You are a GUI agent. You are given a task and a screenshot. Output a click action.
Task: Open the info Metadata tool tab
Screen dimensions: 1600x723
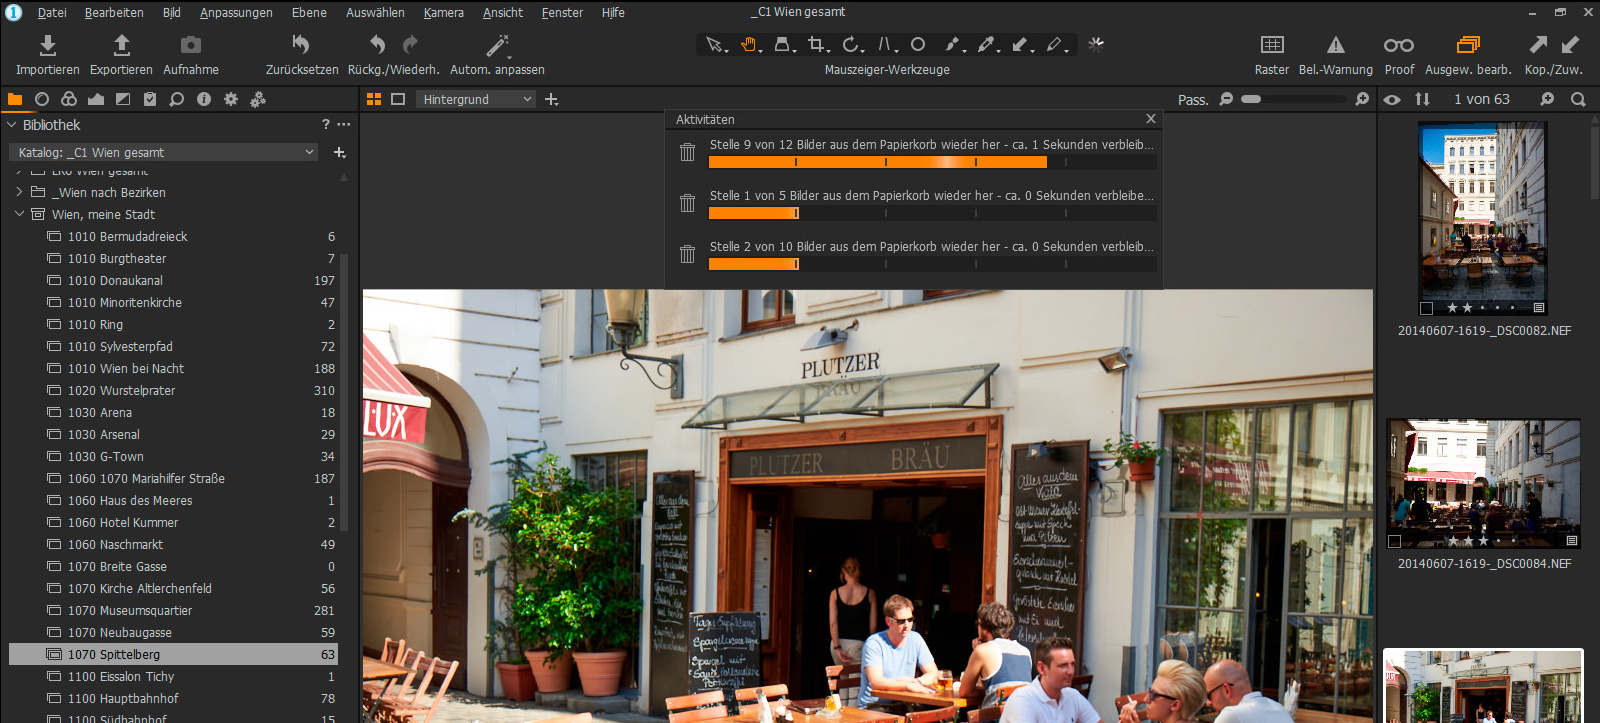[x=204, y=99]
